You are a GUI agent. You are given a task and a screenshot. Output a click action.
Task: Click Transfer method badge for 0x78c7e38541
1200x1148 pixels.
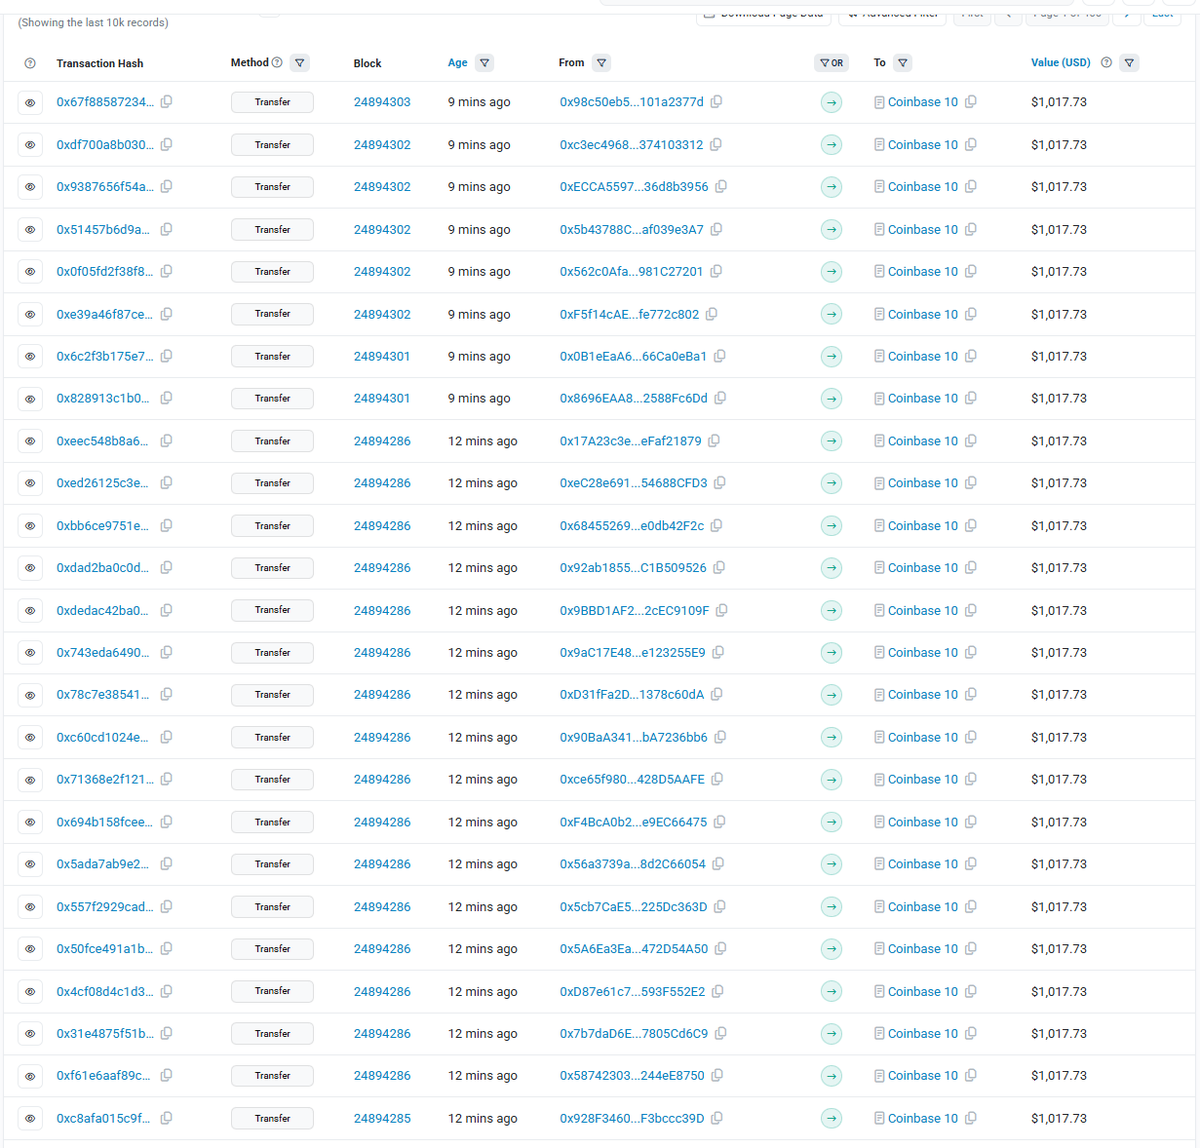[272, 695]
